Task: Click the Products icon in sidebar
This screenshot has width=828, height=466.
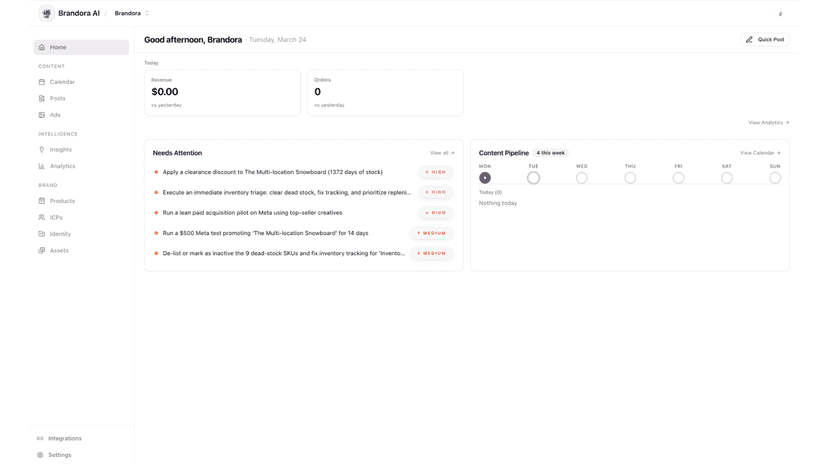Action: pyautogui.click(x=42, y=201)
